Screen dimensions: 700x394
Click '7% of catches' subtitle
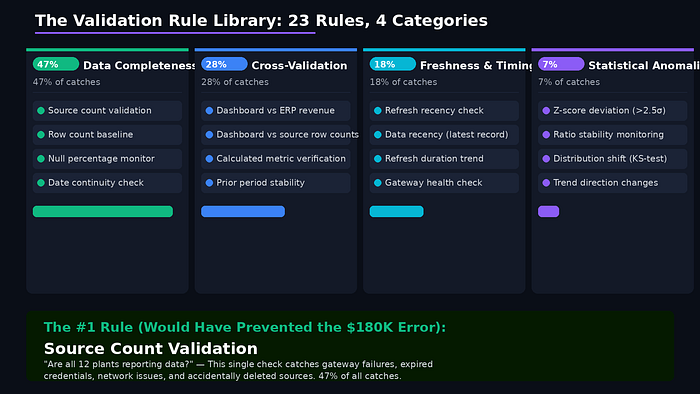(x=569, y=82)
